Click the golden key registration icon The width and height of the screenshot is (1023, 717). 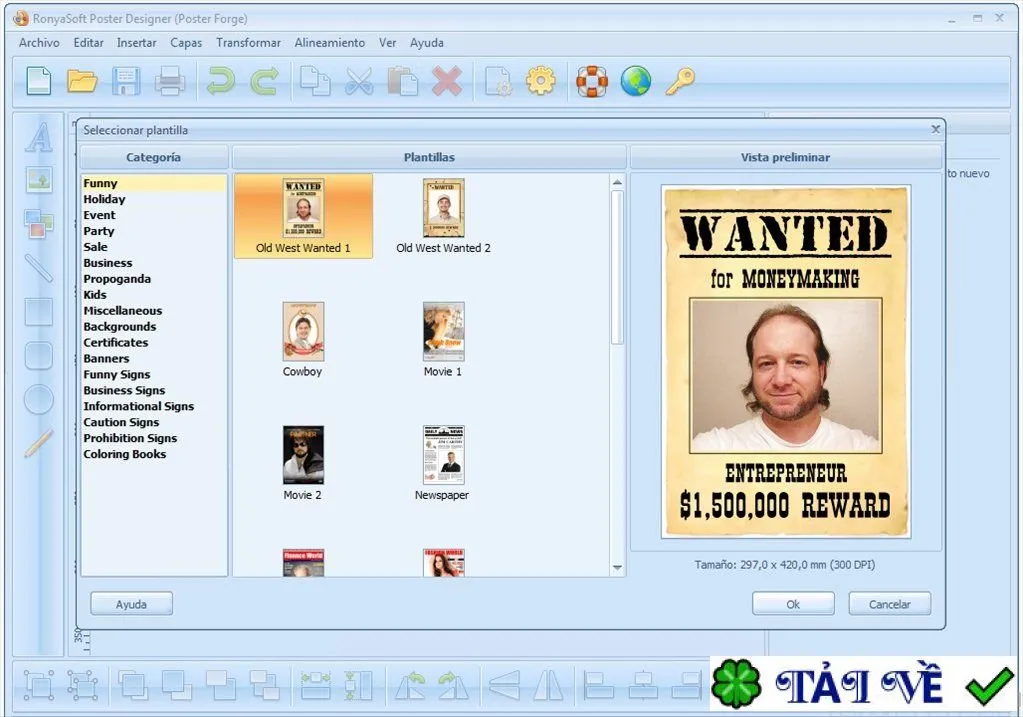click(x=680, y=82)
